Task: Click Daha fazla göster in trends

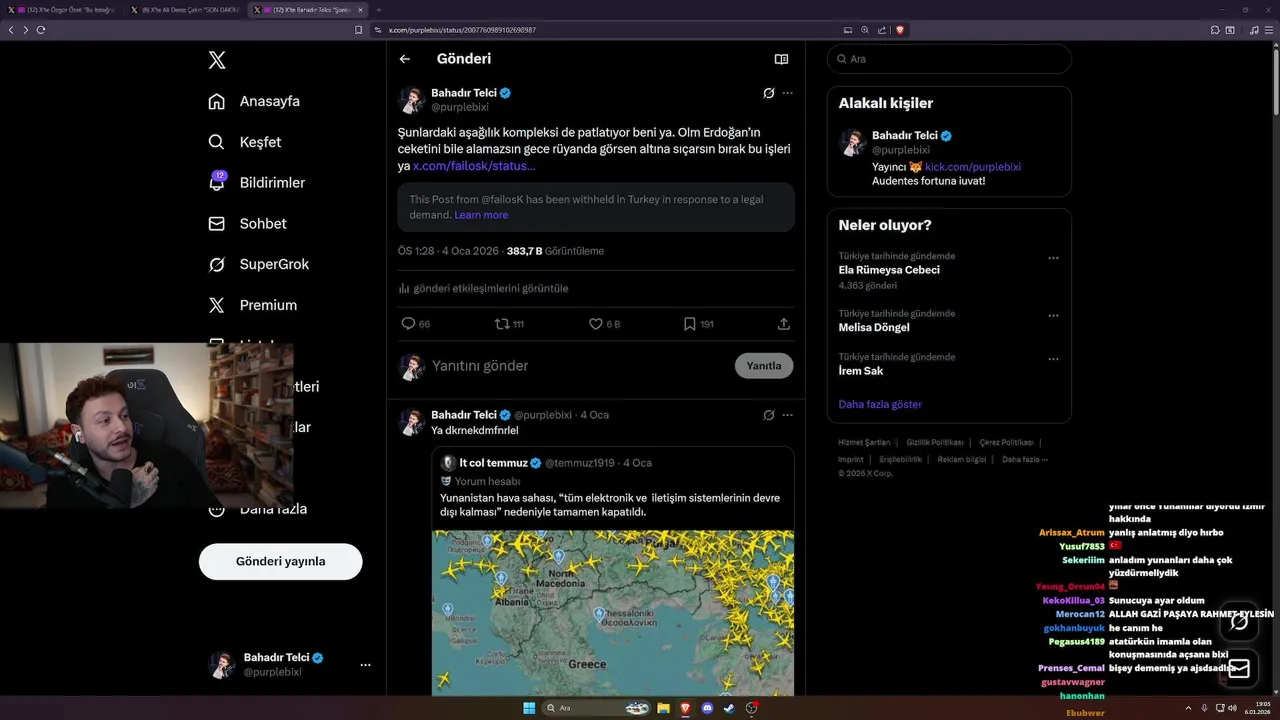Action: click(880, 404)
